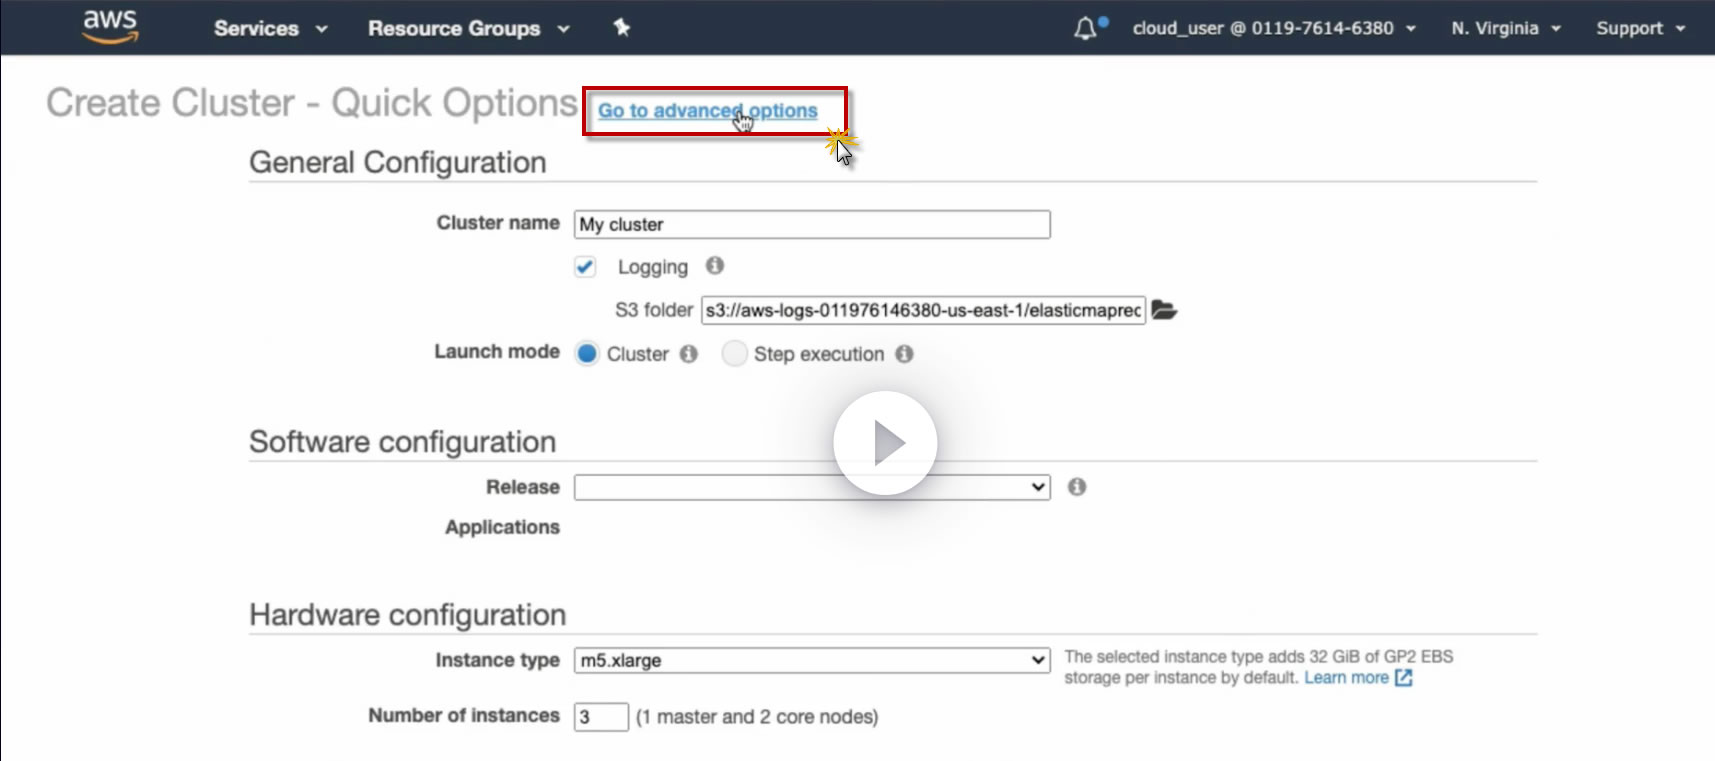
Task: Click the S3 folder path field
Action: point(923,310)
